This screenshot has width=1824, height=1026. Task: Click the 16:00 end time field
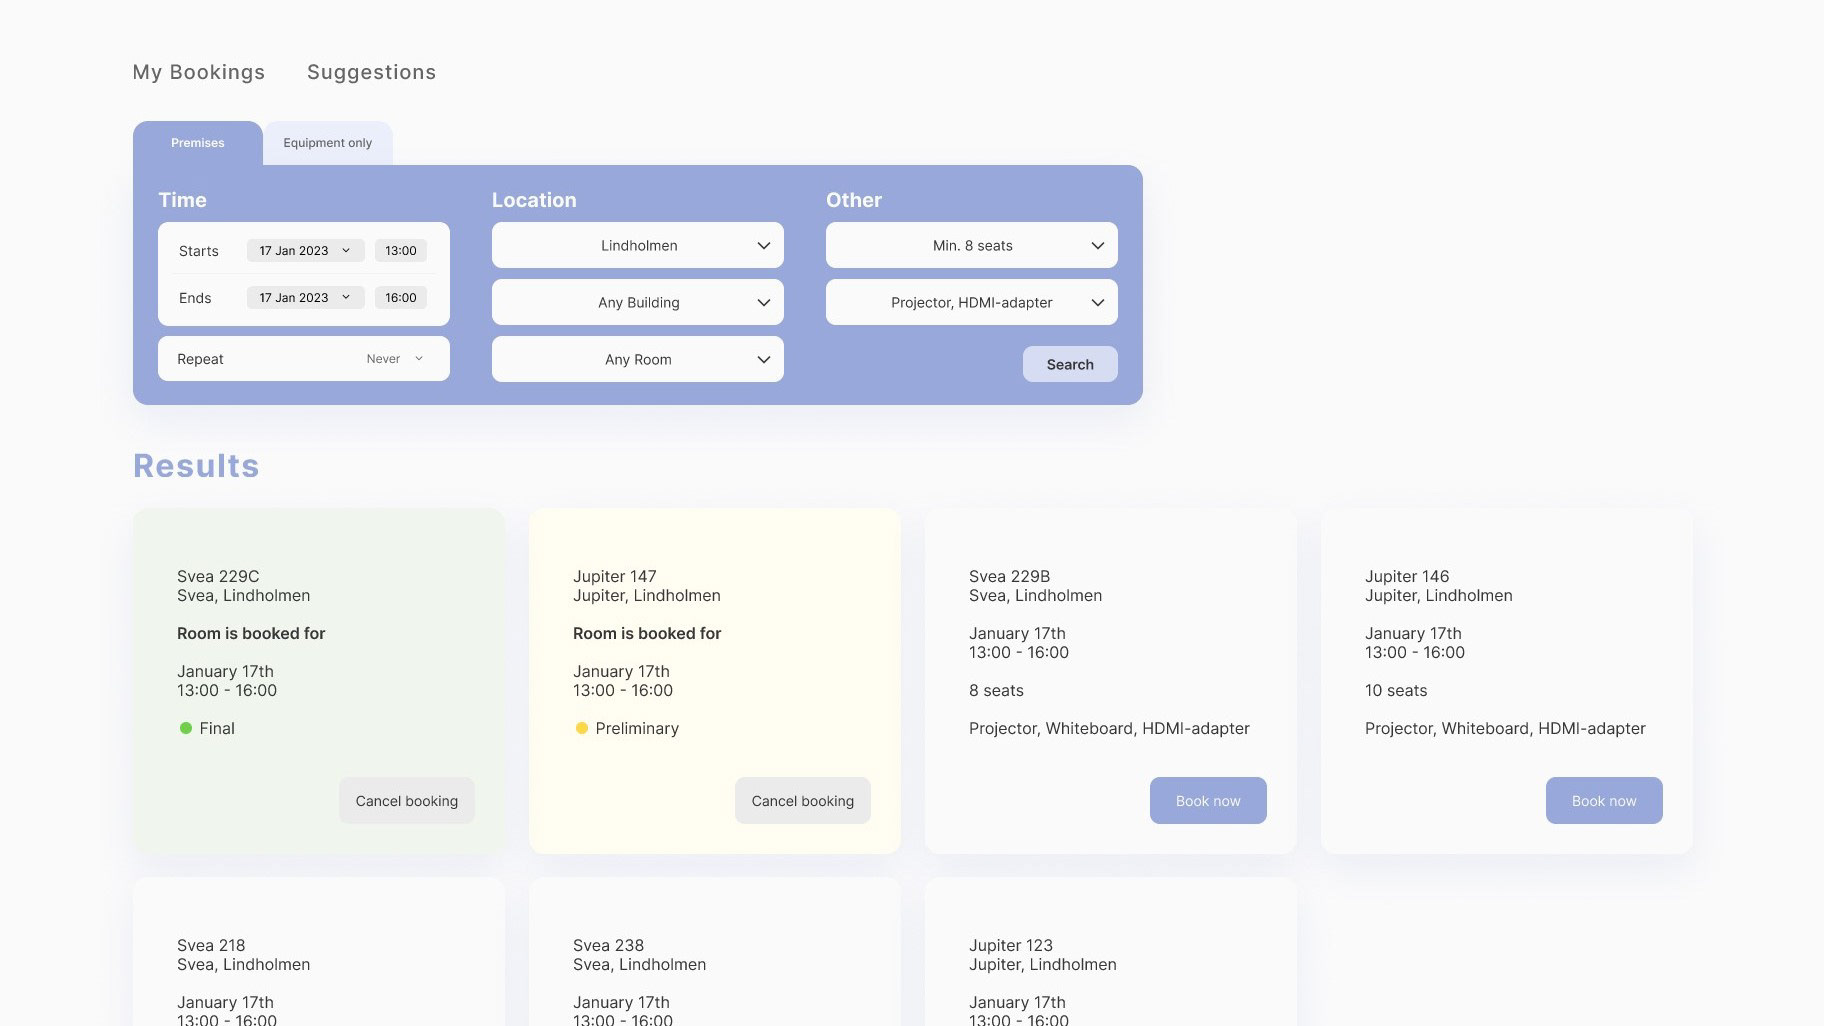[x=401, y=298]
